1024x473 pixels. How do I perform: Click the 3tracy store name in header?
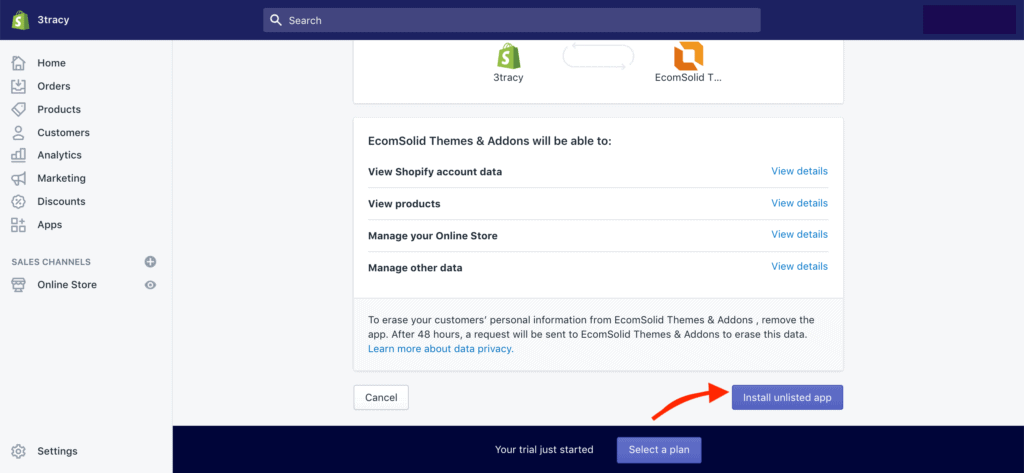(x=53, y=20)
